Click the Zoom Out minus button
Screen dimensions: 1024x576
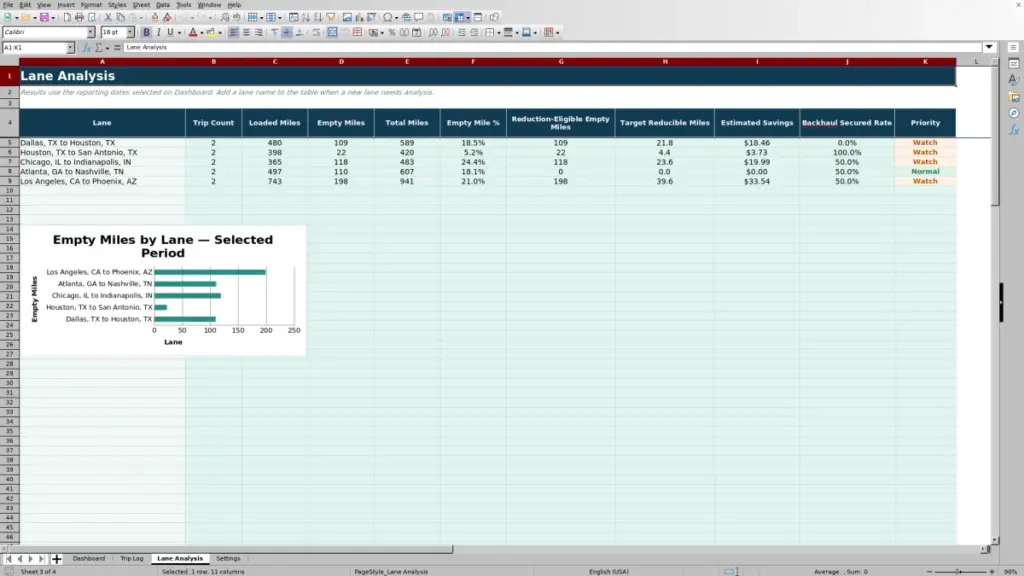pyautogui.click(x=930, y=571)
